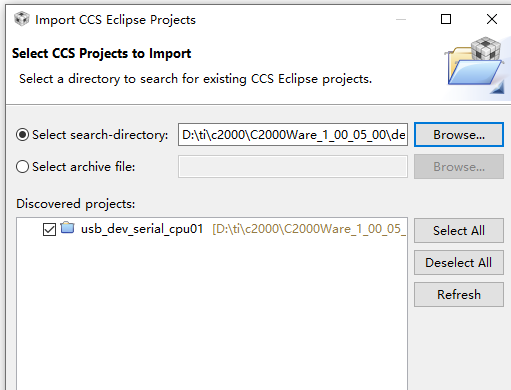Click the Deselect All button
Image resolution: width=511 pixels, height=390 pixels.
pyautogui.click(x=459, y=263)
